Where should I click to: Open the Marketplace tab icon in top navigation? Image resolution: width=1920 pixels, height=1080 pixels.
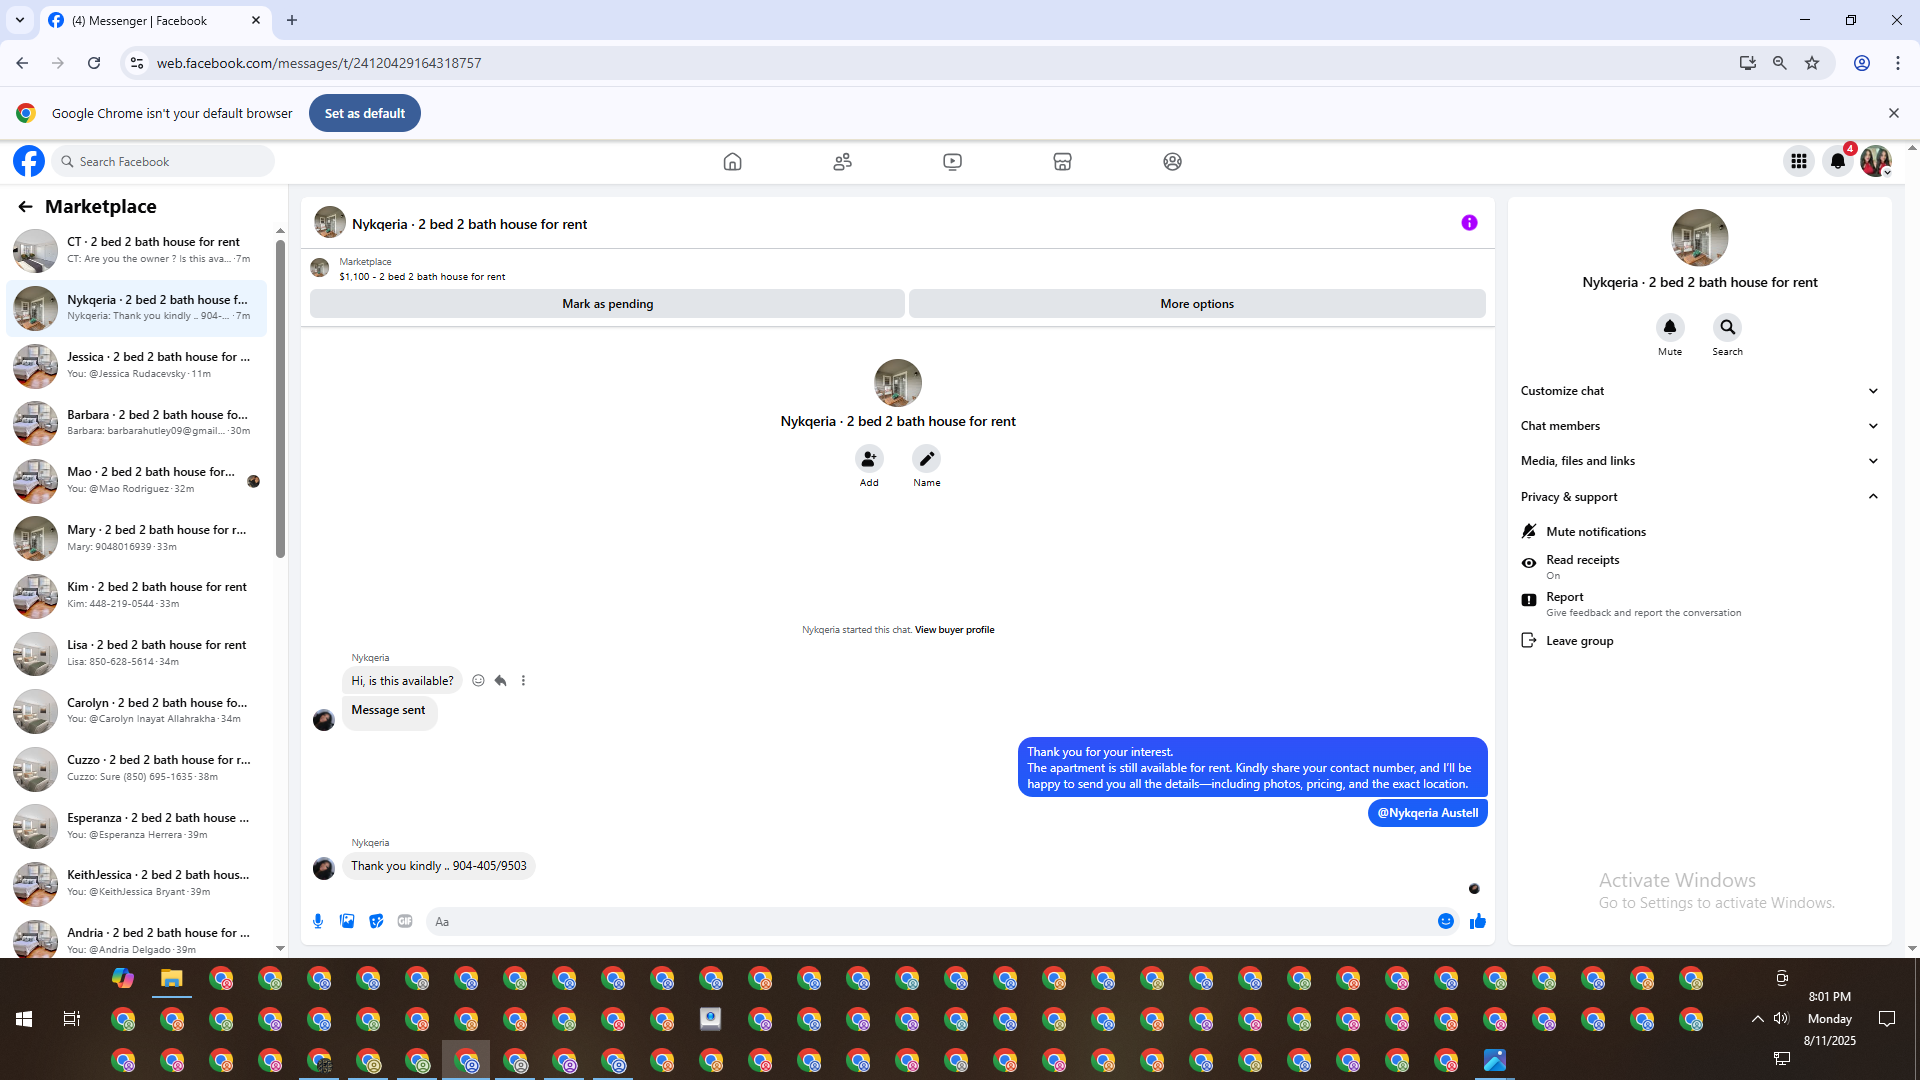[1062, 161]
